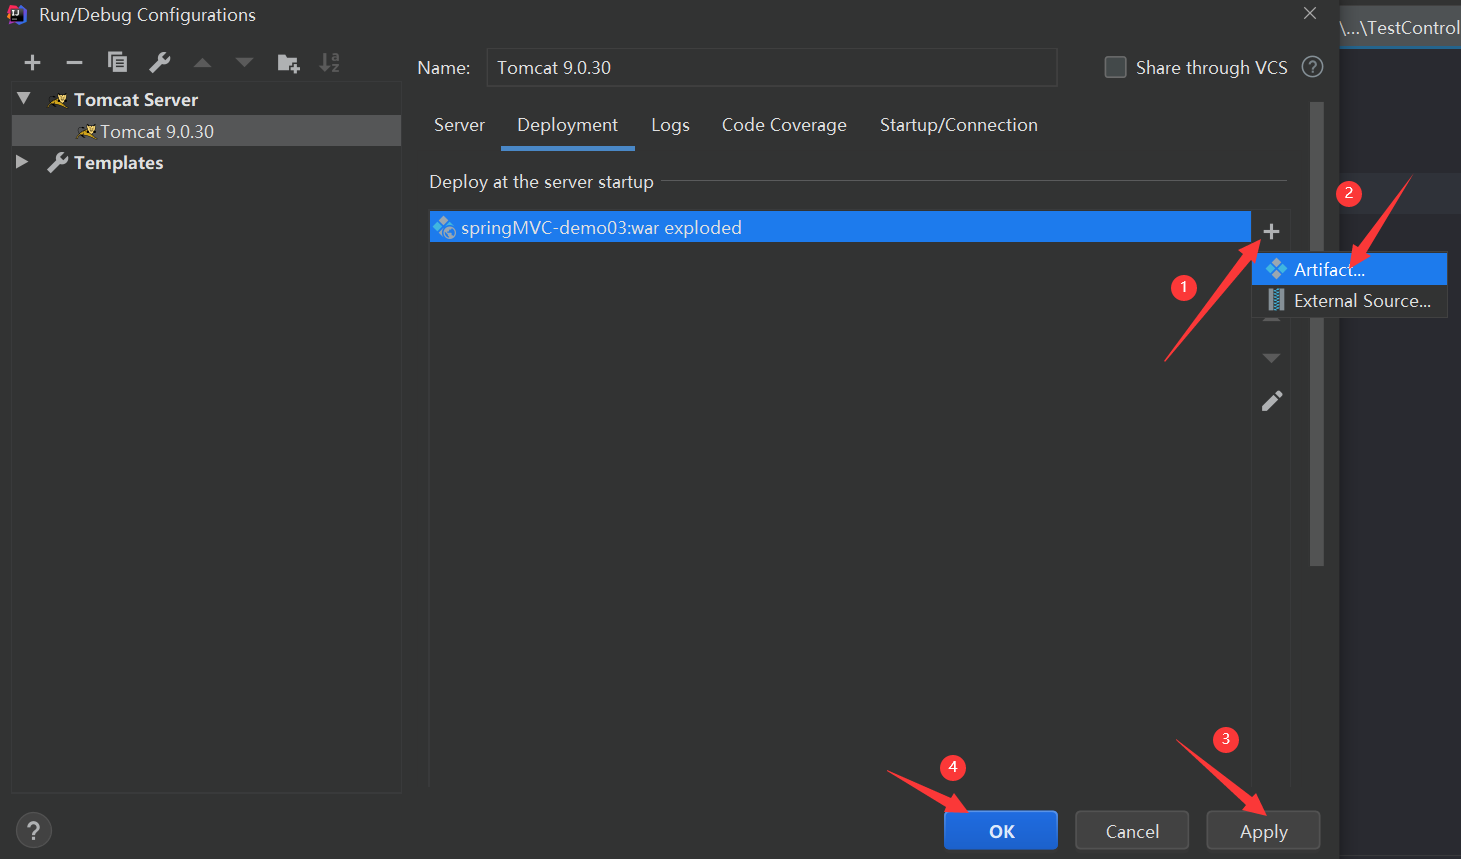The height and width of the screenshot is (859, 1461).
Task: Create a new folder for configurations
Action: coord(288,63)
